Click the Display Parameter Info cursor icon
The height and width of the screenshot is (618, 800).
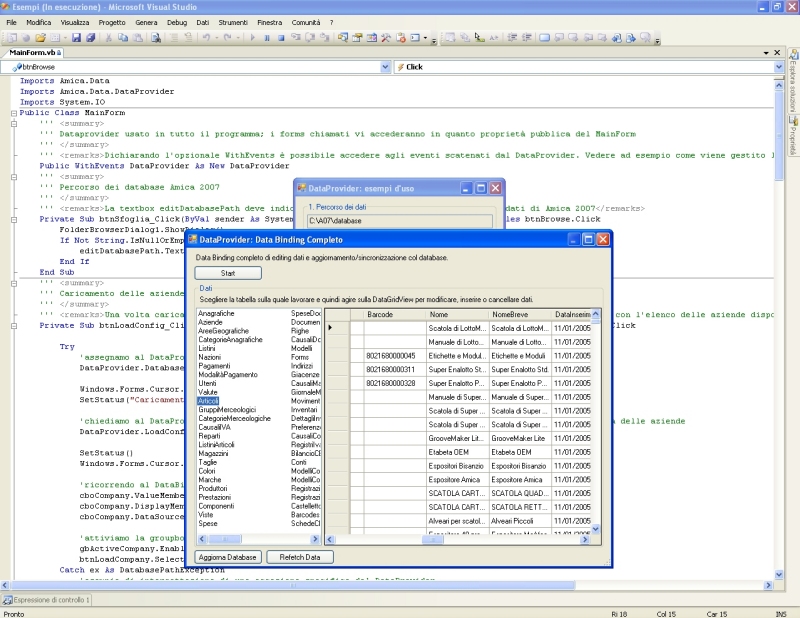[x=479, y=38]
